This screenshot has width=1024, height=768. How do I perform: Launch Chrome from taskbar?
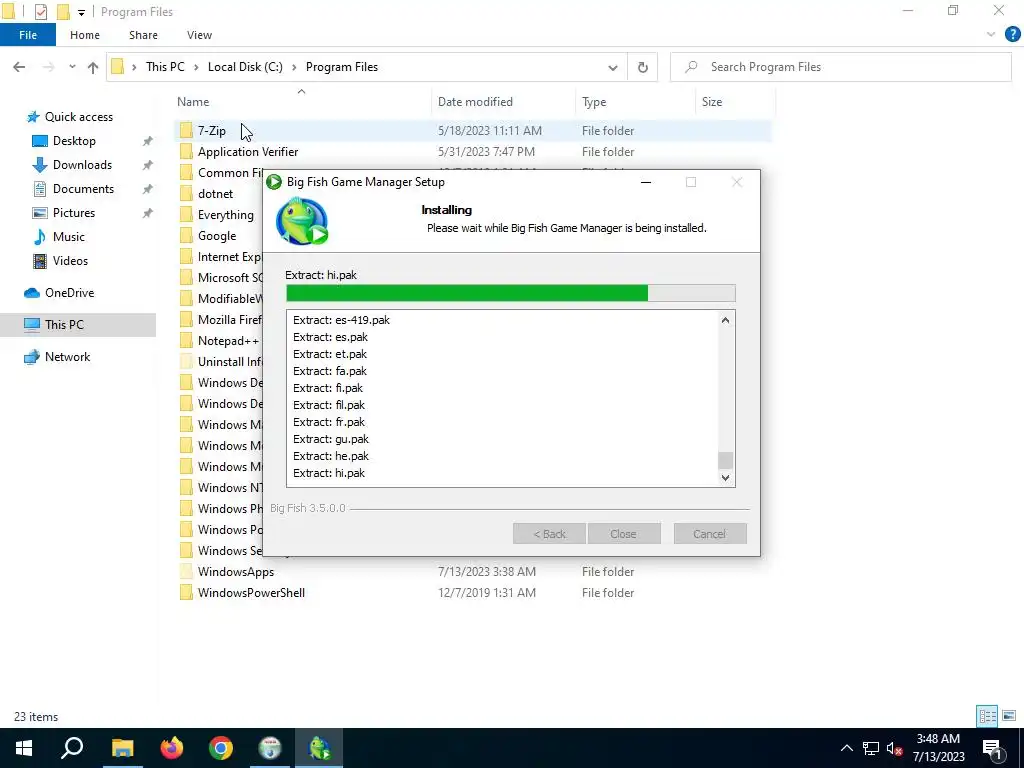pos(221,748)
